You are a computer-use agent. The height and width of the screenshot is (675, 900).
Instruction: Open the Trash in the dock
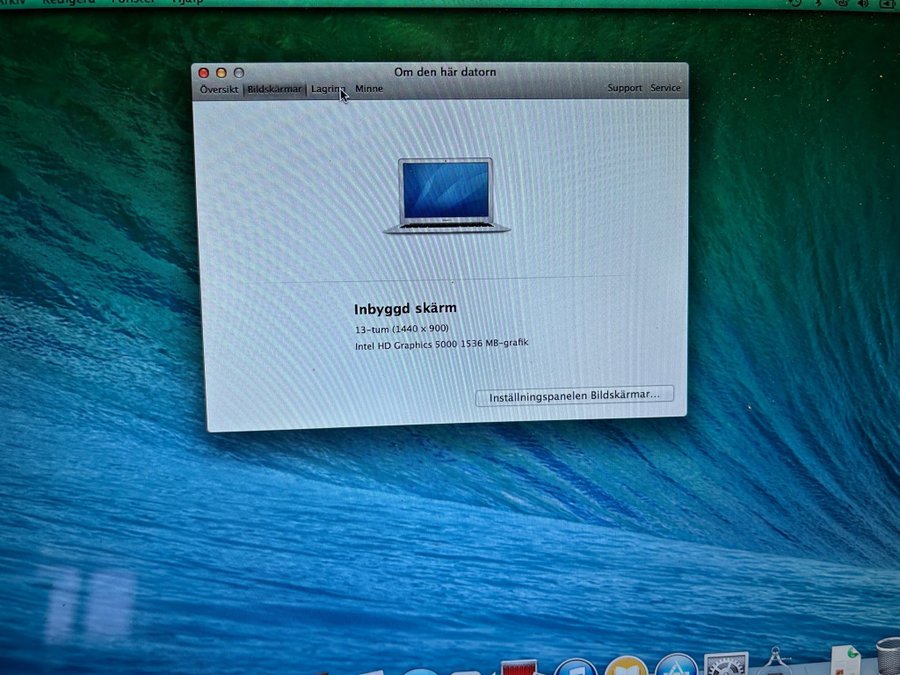point(887,657)
